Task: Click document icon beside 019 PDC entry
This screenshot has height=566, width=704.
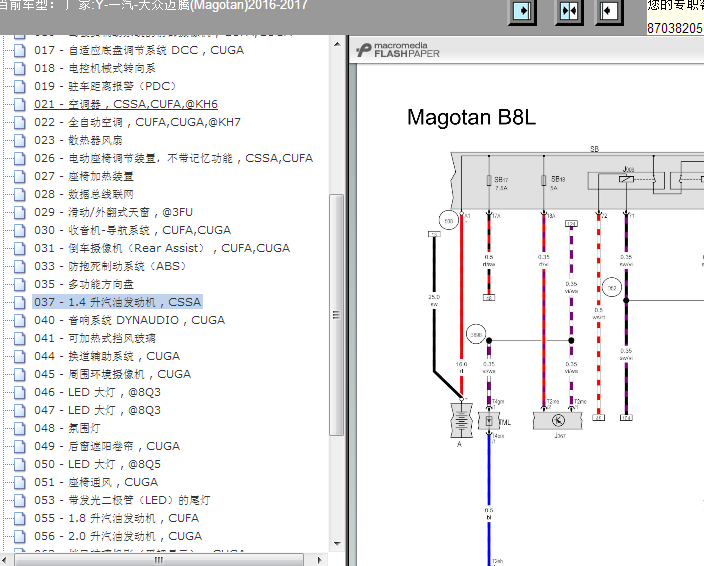Action: tap(19, 86)
